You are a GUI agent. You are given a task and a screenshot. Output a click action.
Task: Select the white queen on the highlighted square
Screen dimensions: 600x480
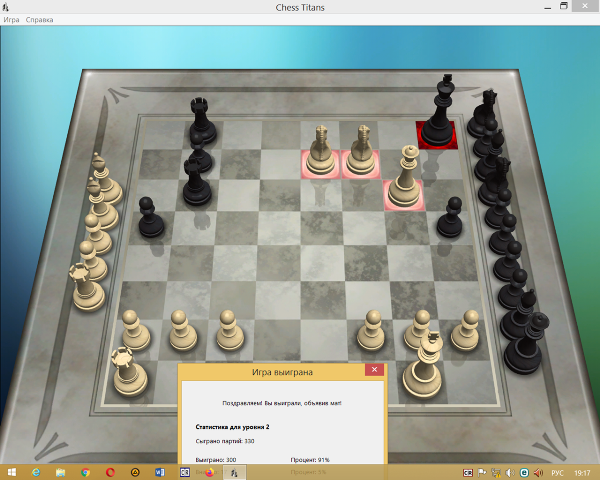(405, 180)
